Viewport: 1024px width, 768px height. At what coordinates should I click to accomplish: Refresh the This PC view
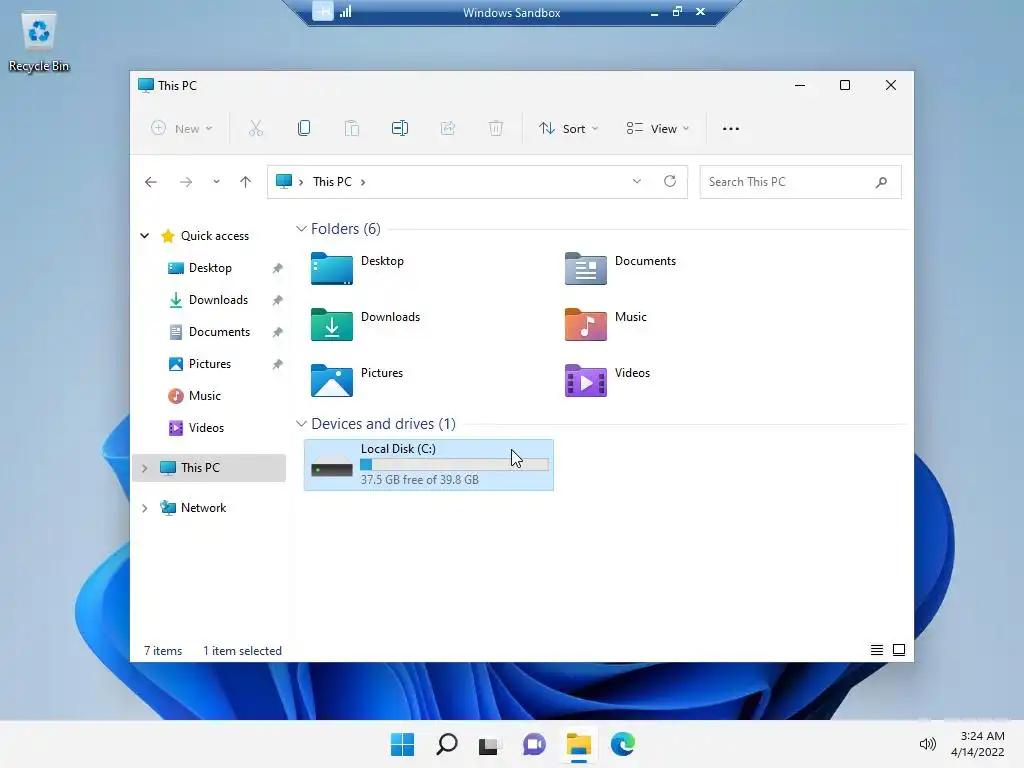point(670,182)
